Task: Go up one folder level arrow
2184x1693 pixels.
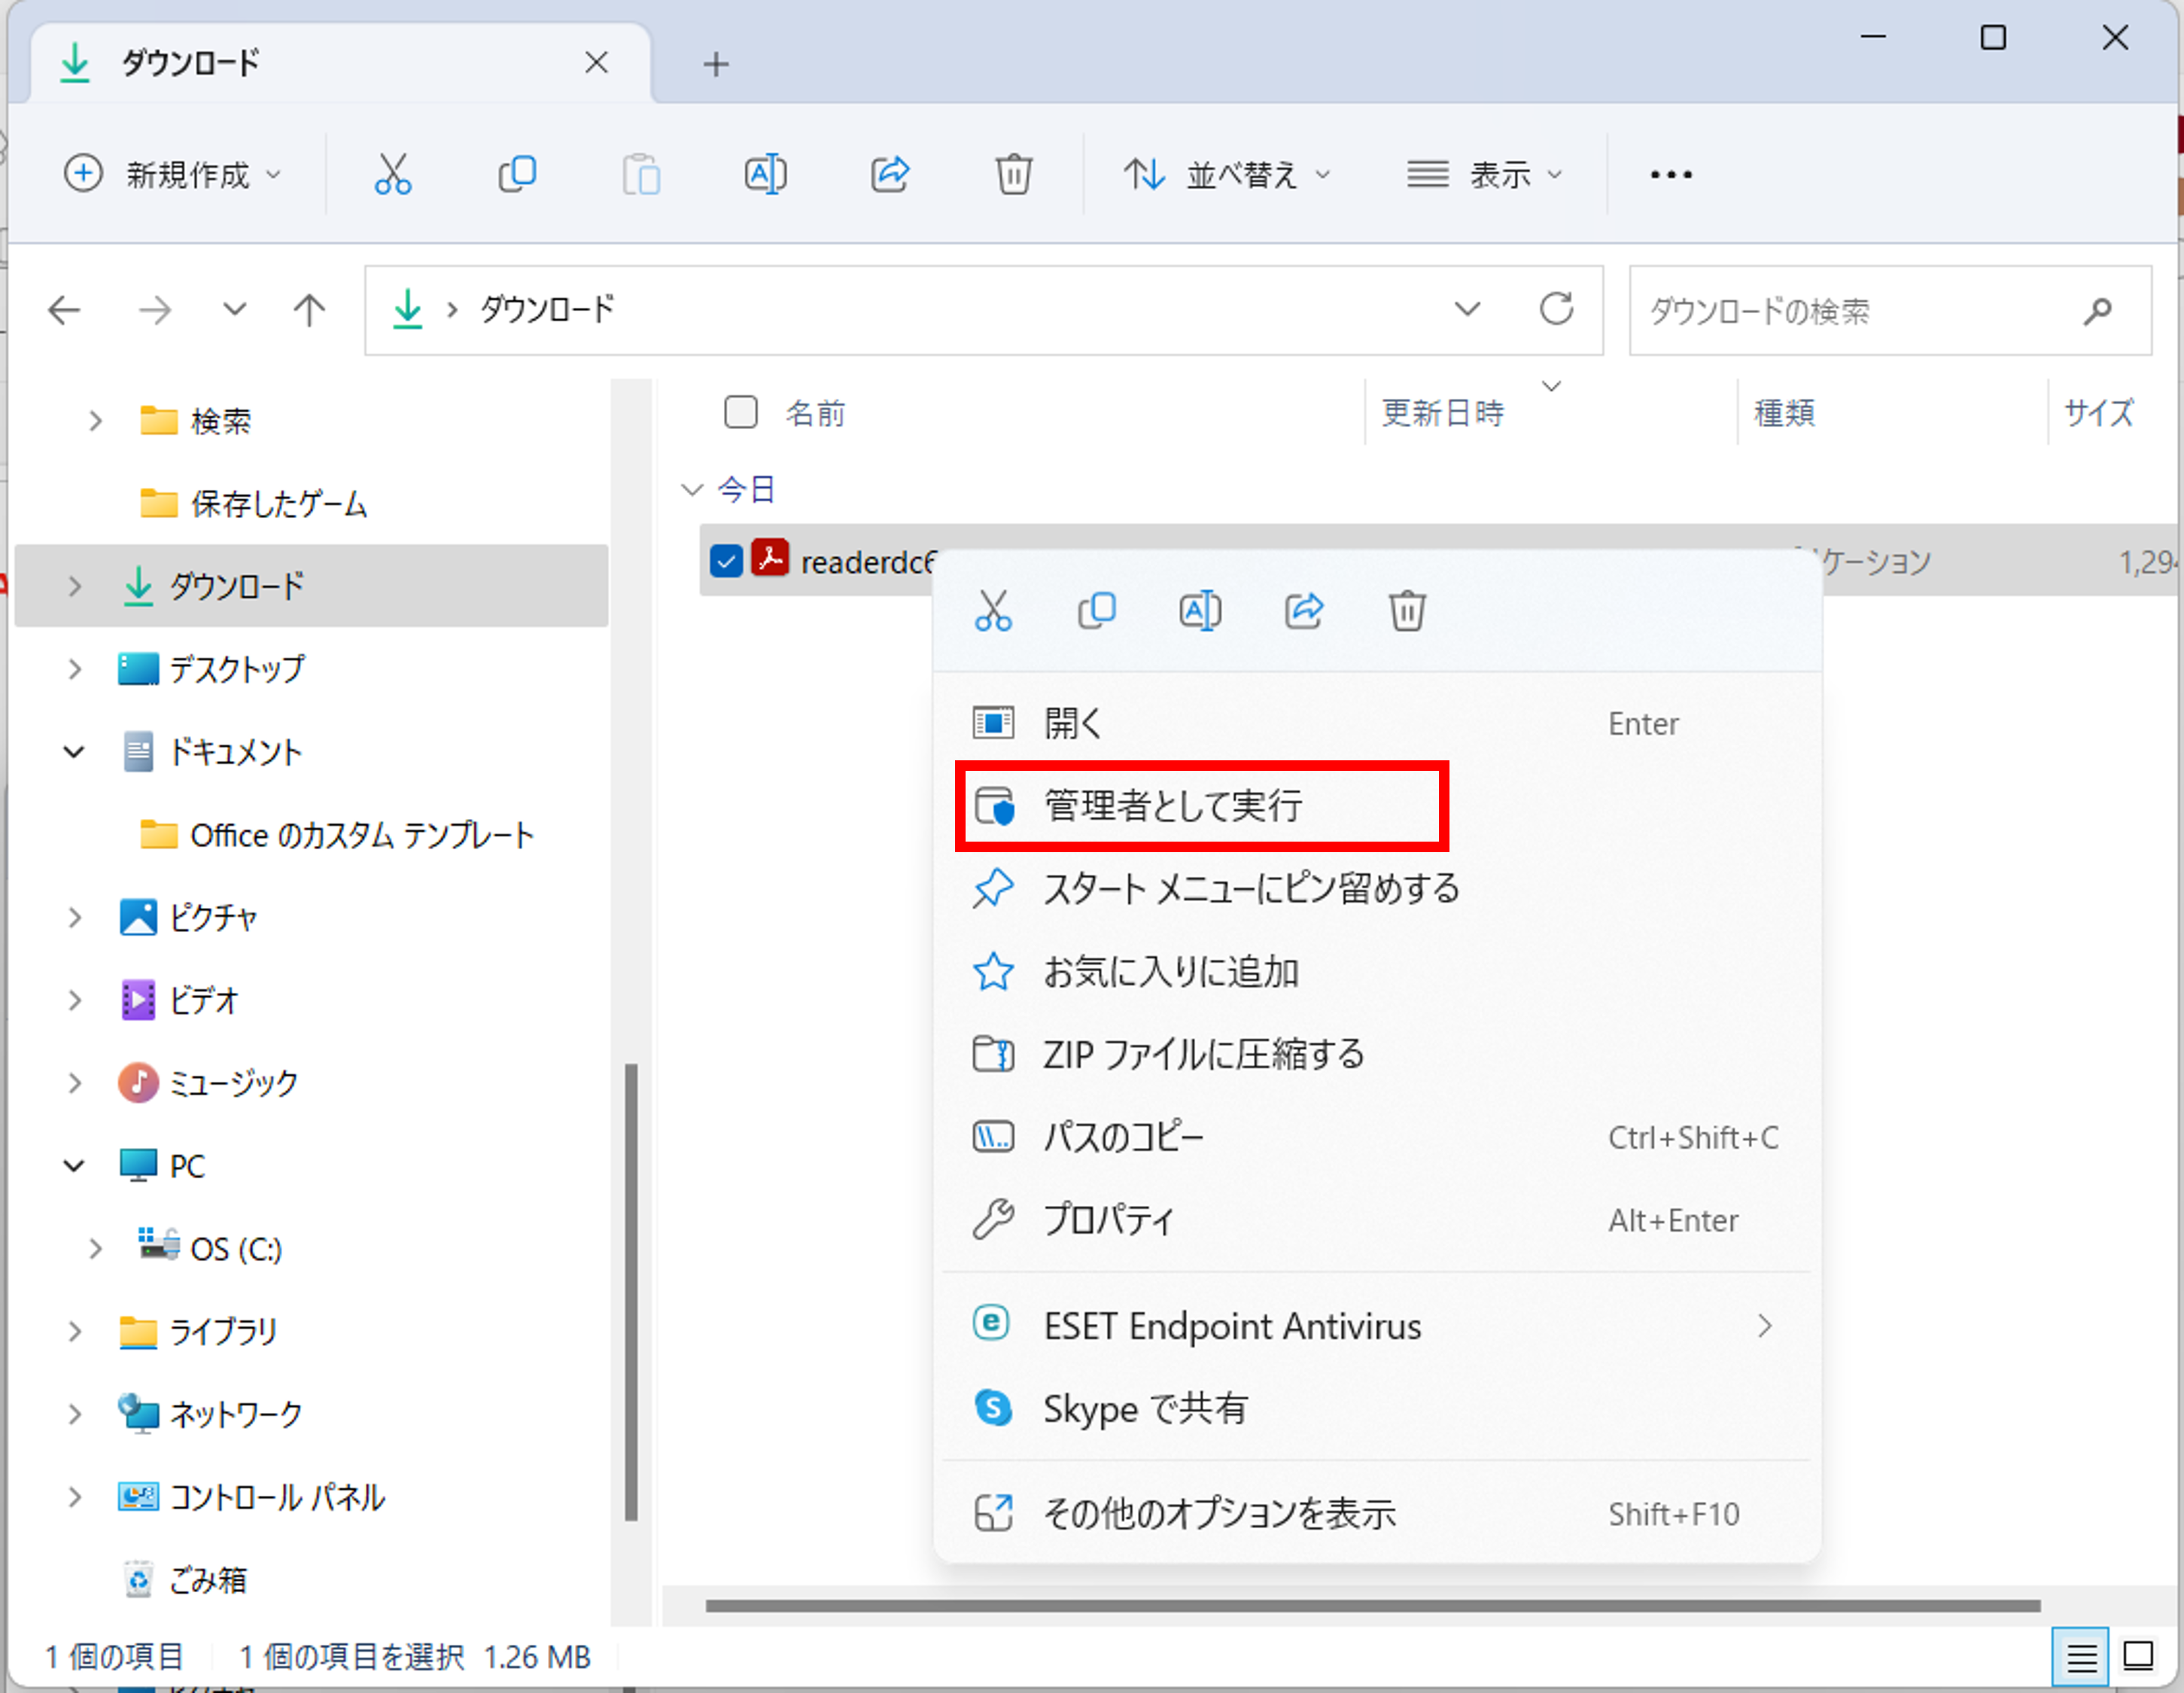Action: pos(309,310)
